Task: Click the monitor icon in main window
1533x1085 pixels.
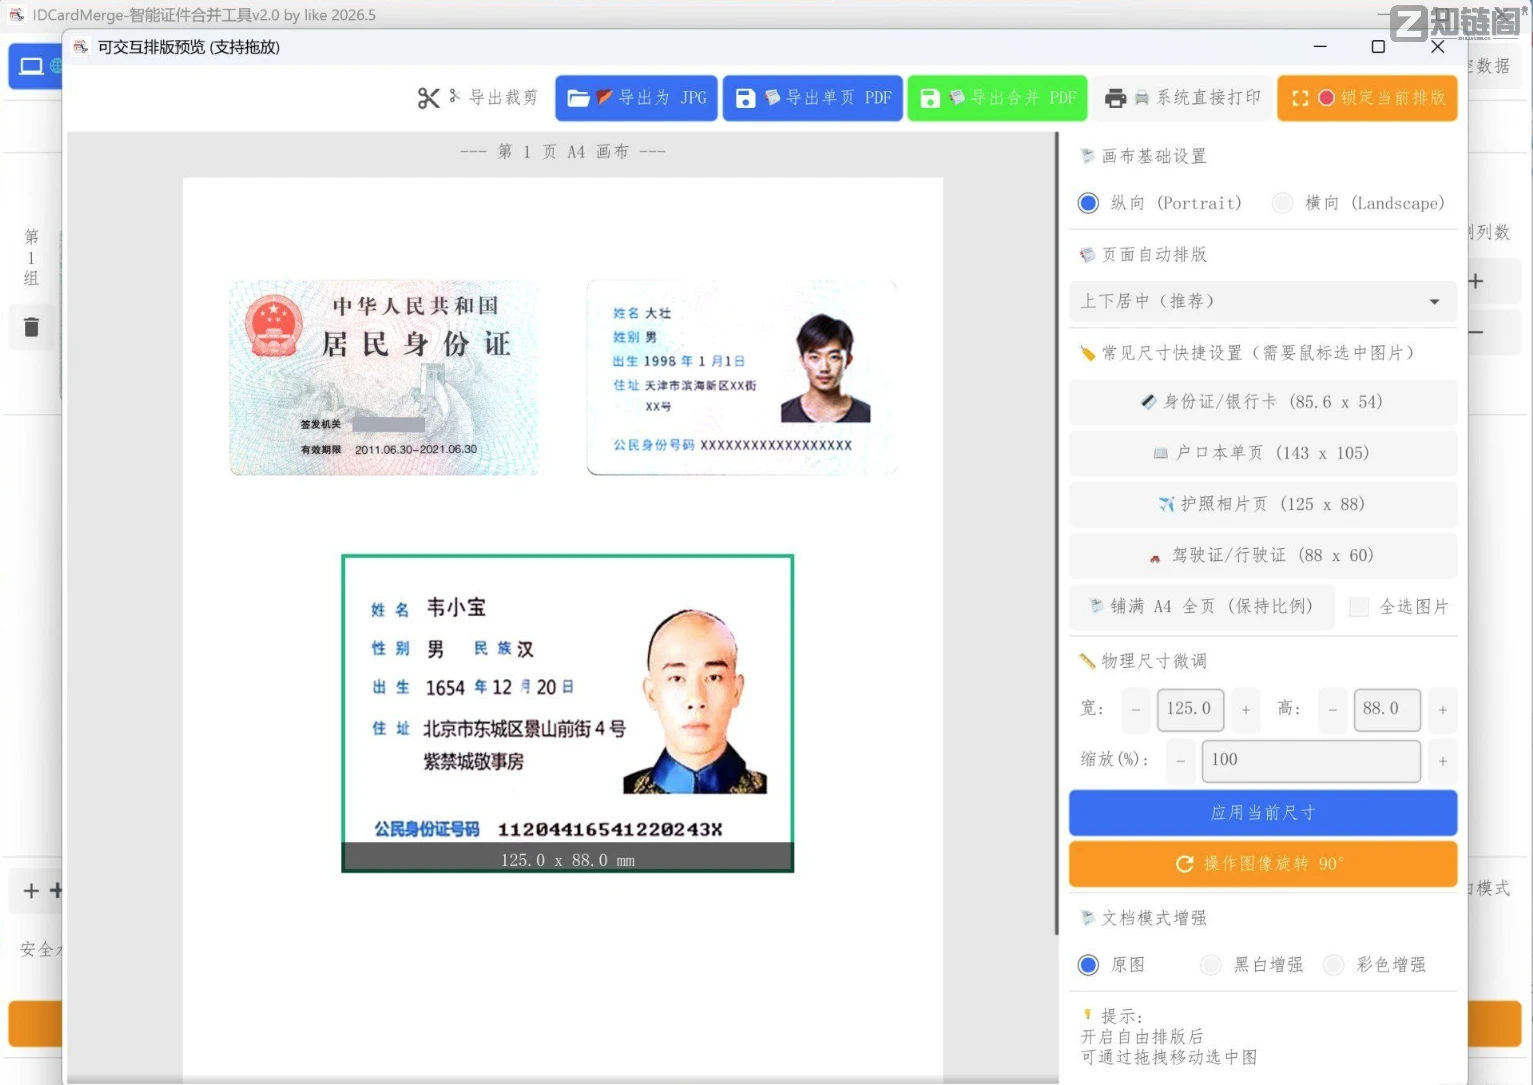Action: (x=31, y=66)
